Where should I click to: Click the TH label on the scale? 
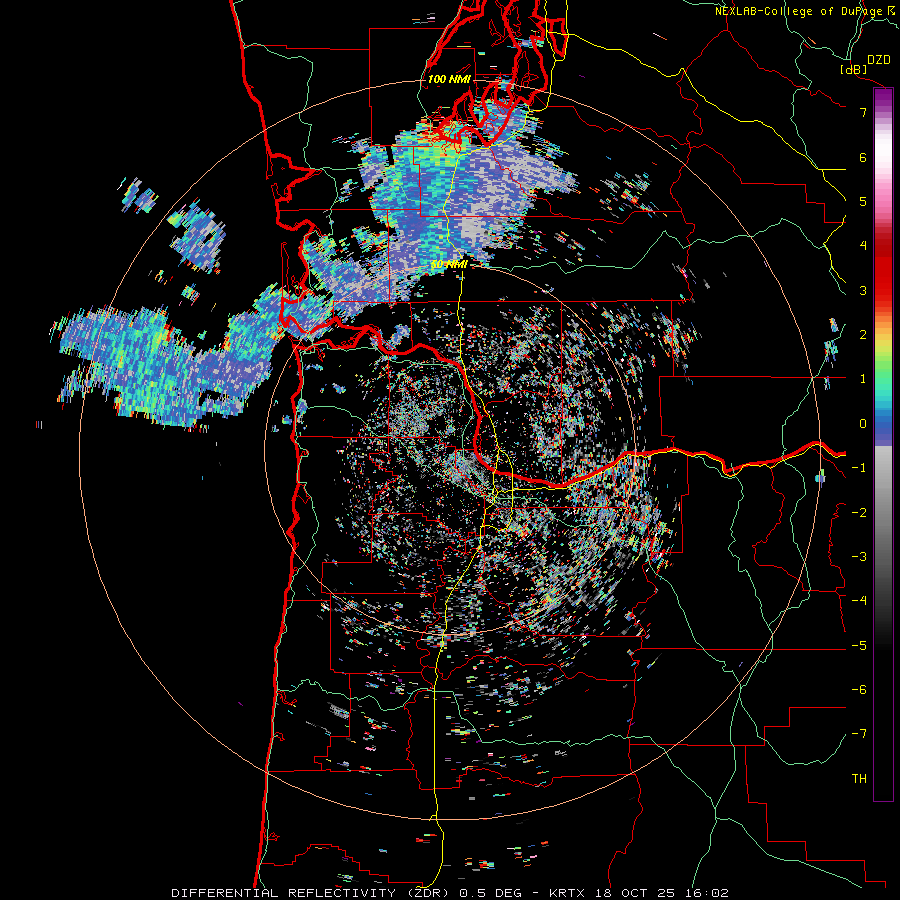(859, 779)
